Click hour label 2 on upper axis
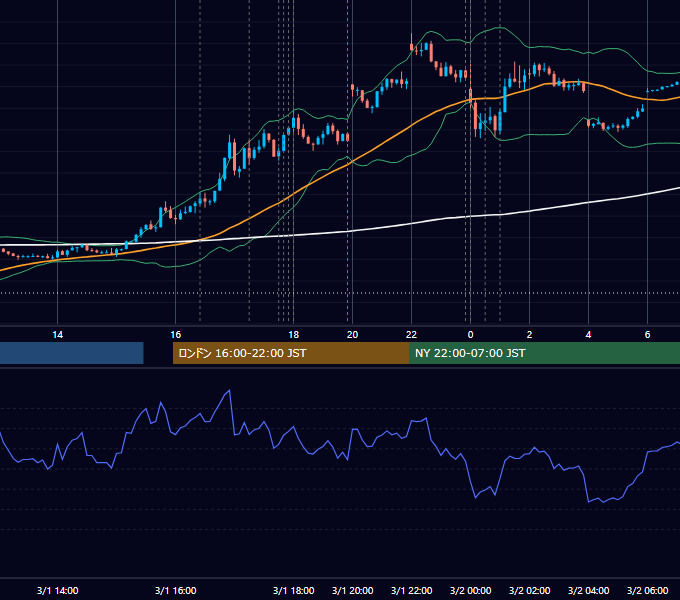 pos(530,335)
